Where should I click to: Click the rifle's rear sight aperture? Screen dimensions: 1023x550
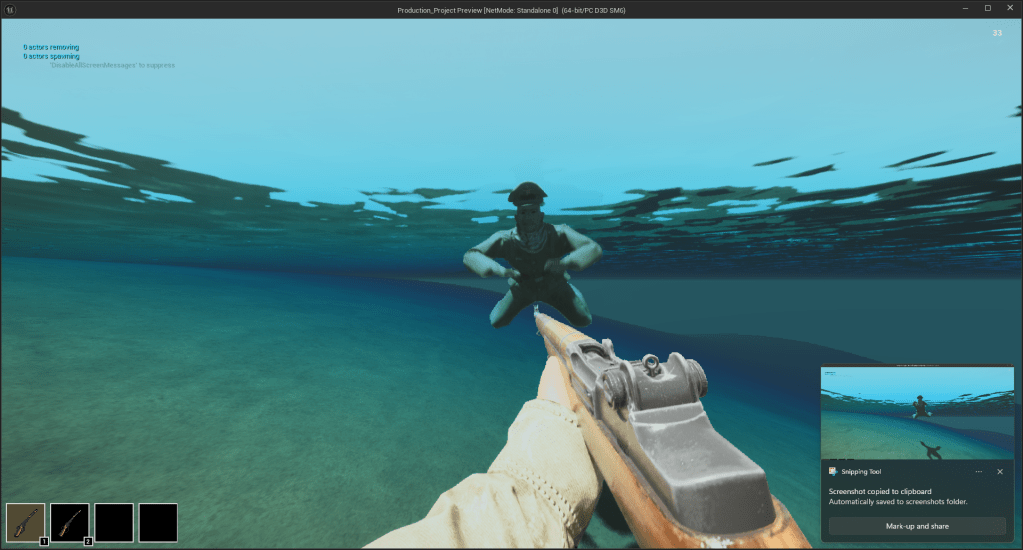tap(651, 362)
